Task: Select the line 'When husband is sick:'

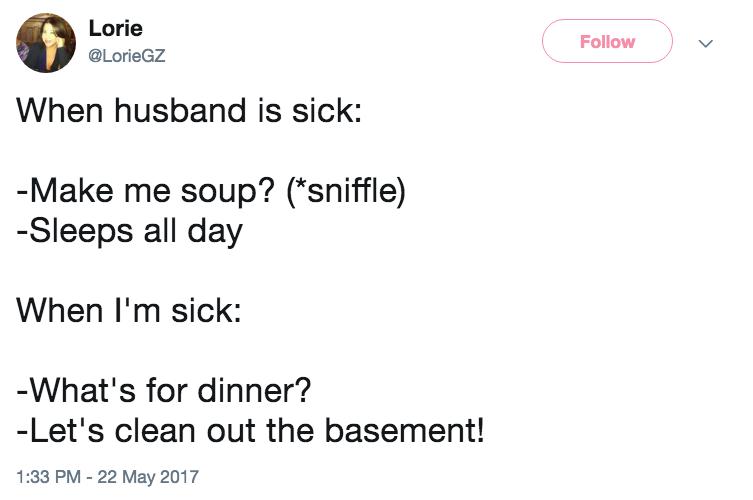Action: tap(189, 110)
